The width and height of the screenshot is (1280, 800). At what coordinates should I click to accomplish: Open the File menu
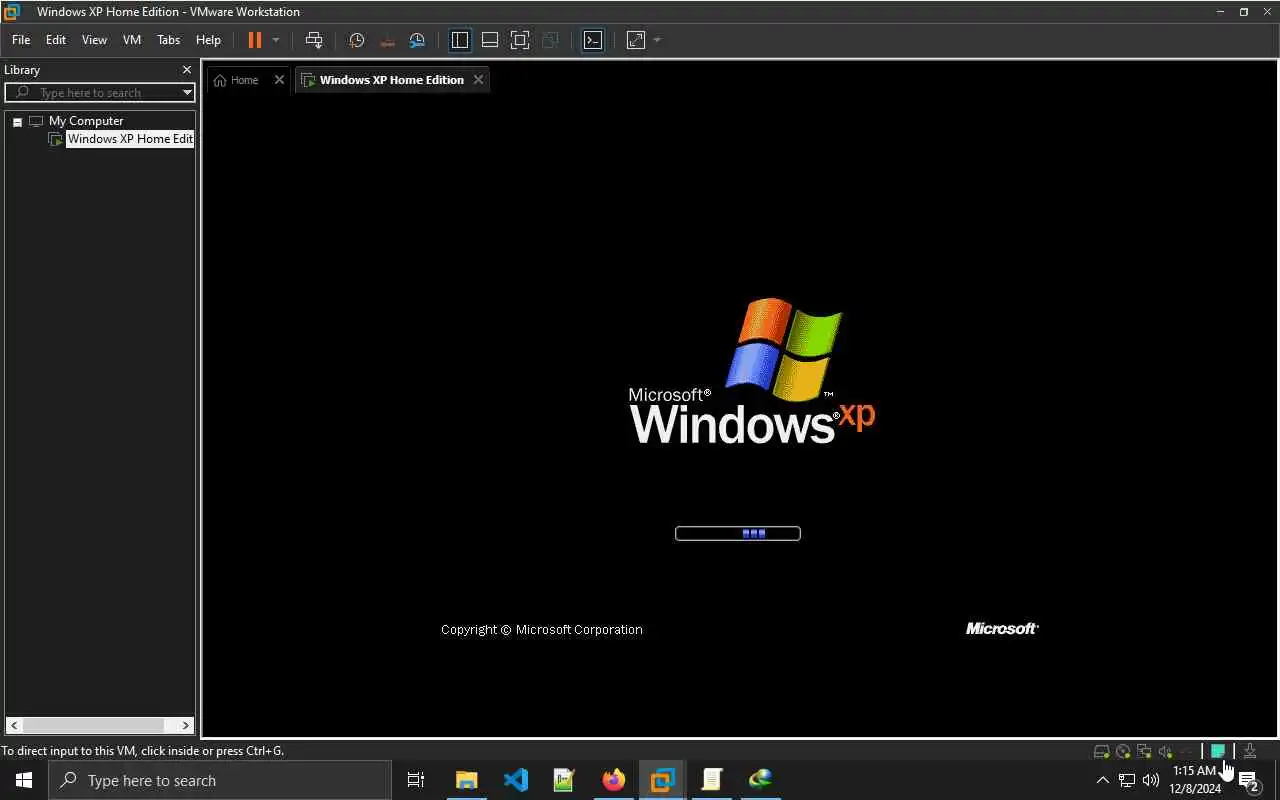(21, 40)
